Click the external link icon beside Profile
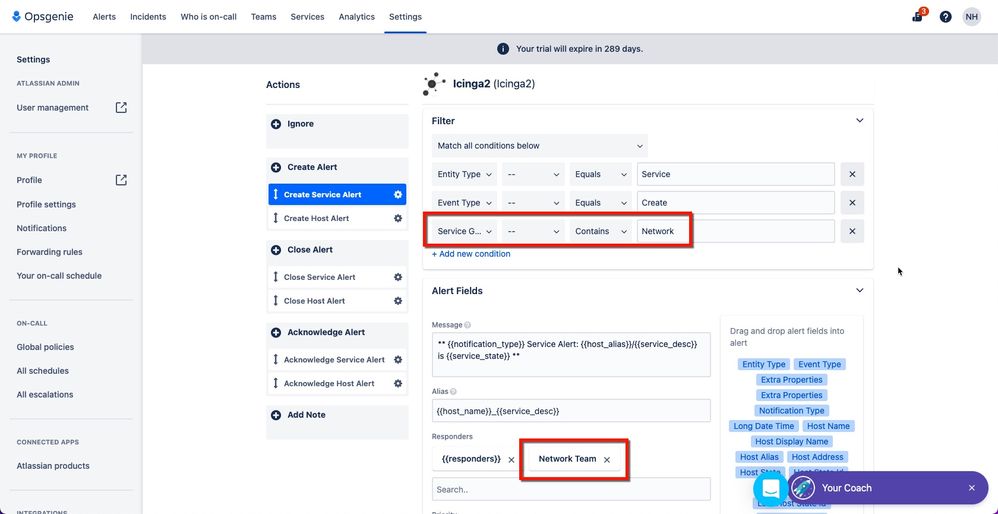 pos(121,180)
